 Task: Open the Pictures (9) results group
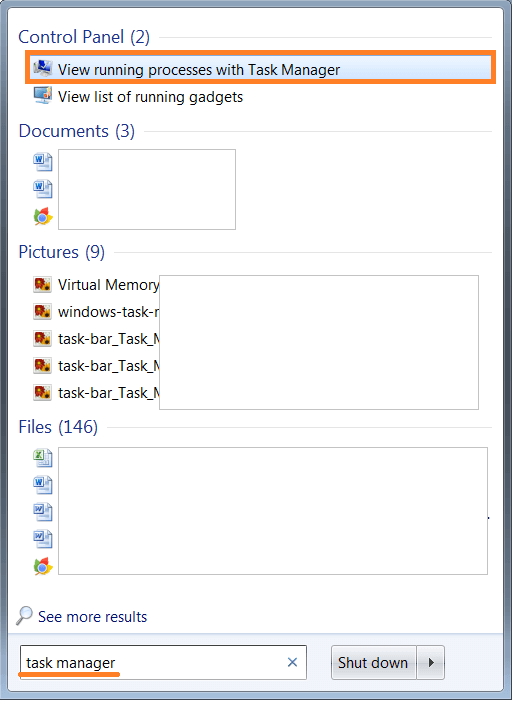pos(62,252)
